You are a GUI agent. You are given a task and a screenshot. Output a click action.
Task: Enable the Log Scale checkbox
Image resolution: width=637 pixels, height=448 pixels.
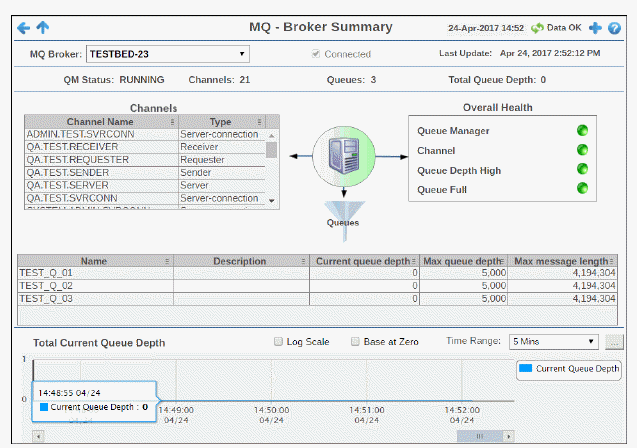click(x=279, y=342)
